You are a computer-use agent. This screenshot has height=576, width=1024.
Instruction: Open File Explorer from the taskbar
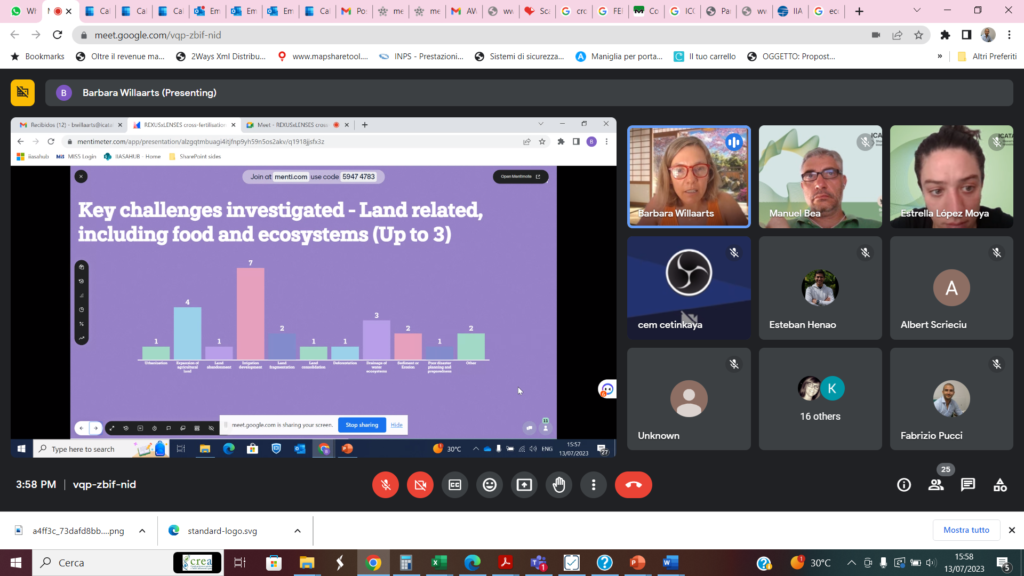coord(307,562)
